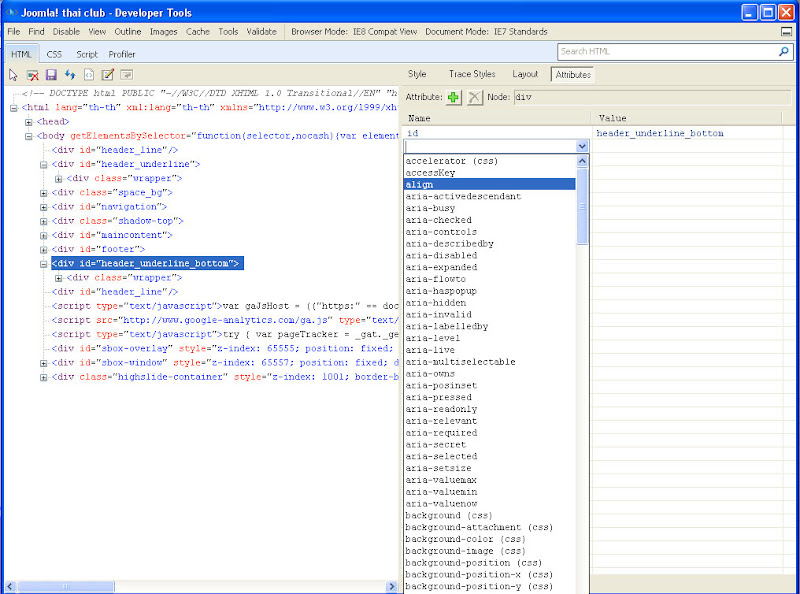Expand the div maincontent node
The width and height of the screenshot is (800, 594).
[x=43, y=235]
